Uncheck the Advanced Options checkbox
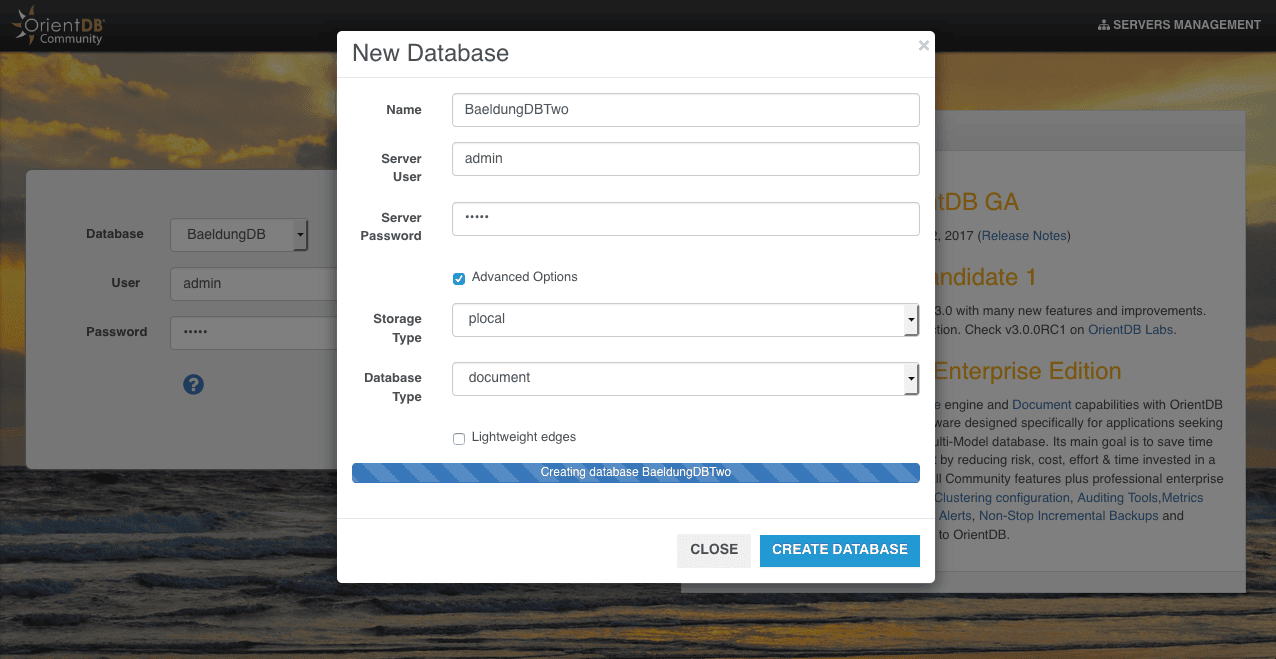The width and height of the screenshot is (1276, 659). tap(459, 278)
